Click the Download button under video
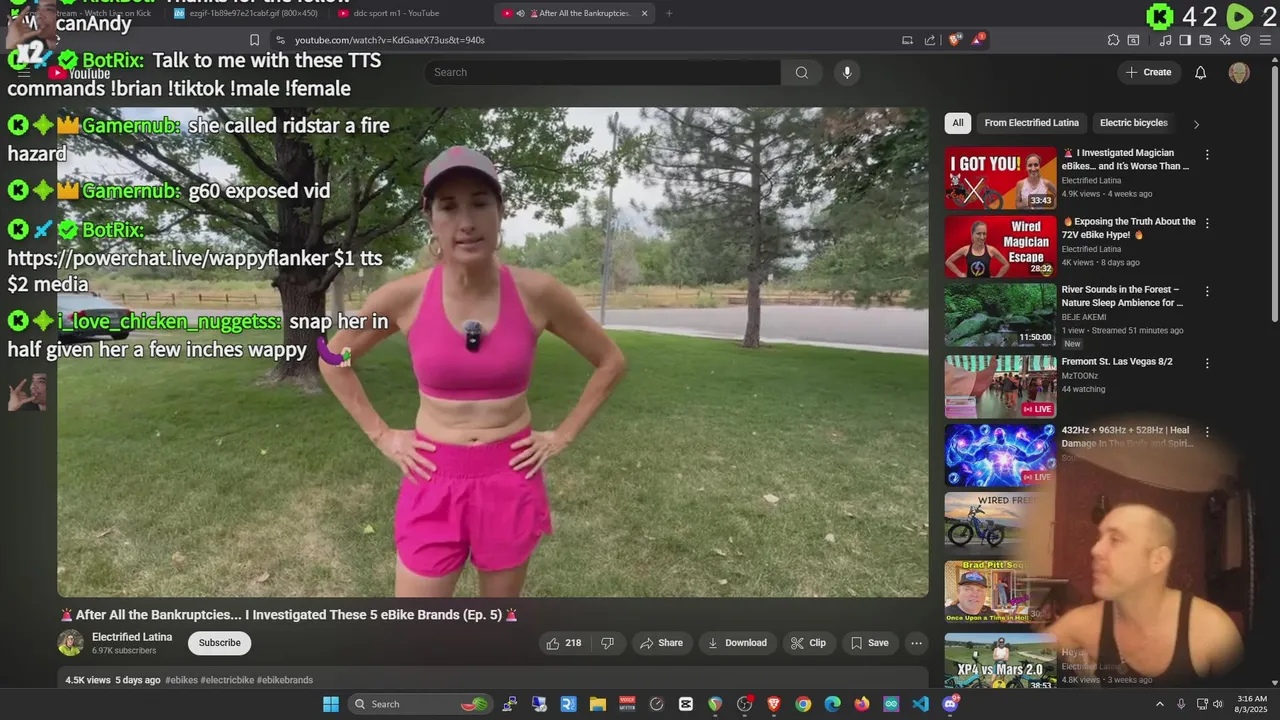This screenshot has height=720, width=1280. (737, 643)
